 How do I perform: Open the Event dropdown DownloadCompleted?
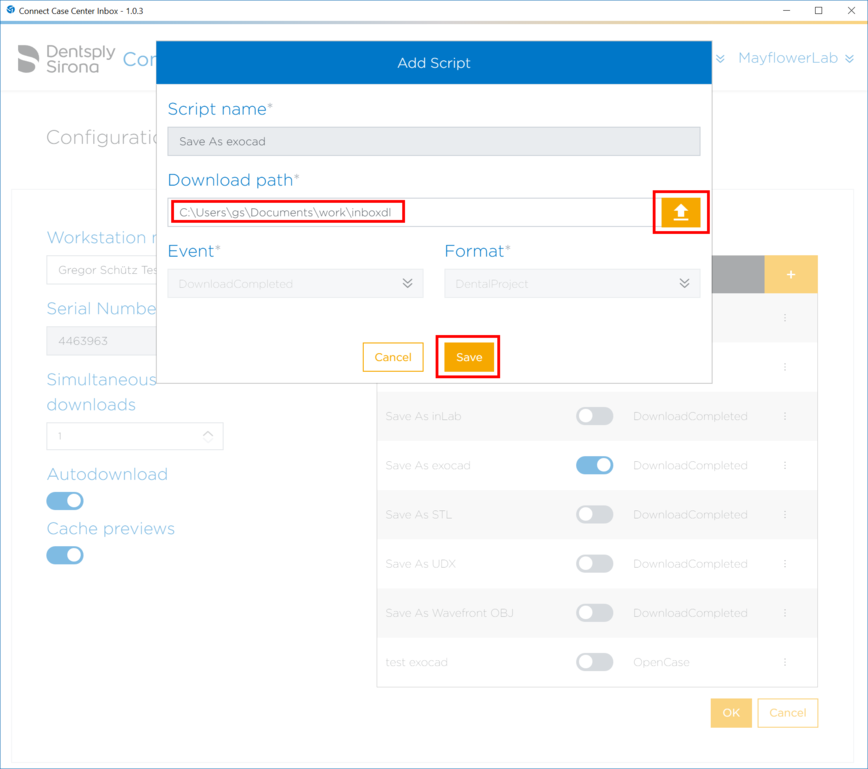295,283
